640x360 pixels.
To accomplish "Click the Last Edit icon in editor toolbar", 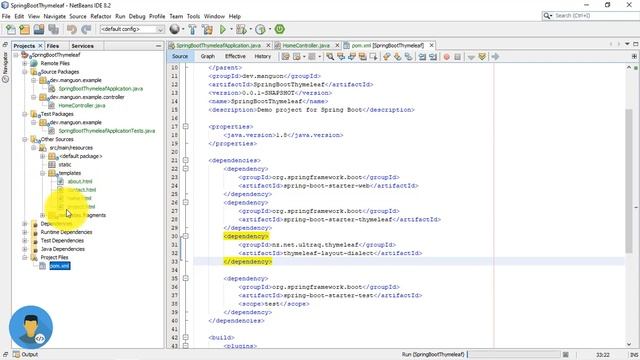I will pyautogui.click(x=285, y=57).
